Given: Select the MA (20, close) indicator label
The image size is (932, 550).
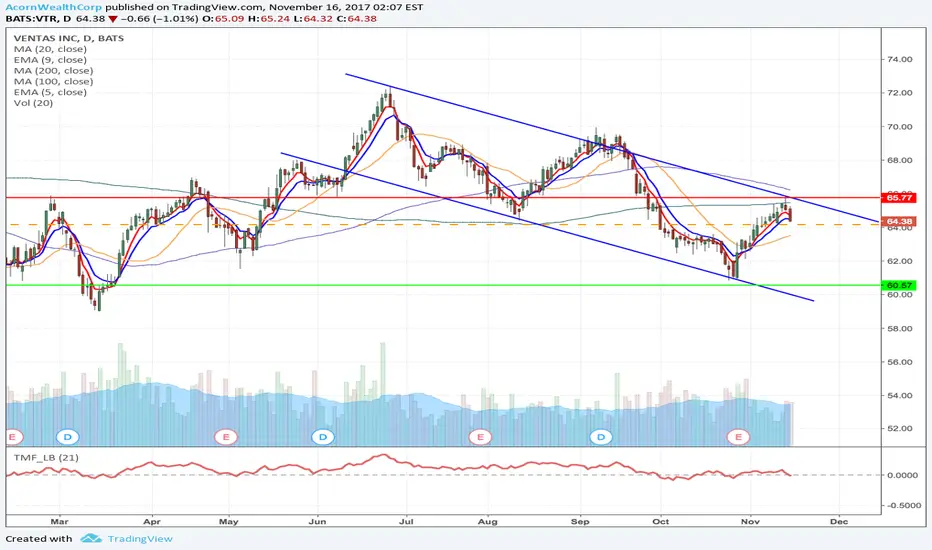Looking at the screenshot, I should click(50, 49).
